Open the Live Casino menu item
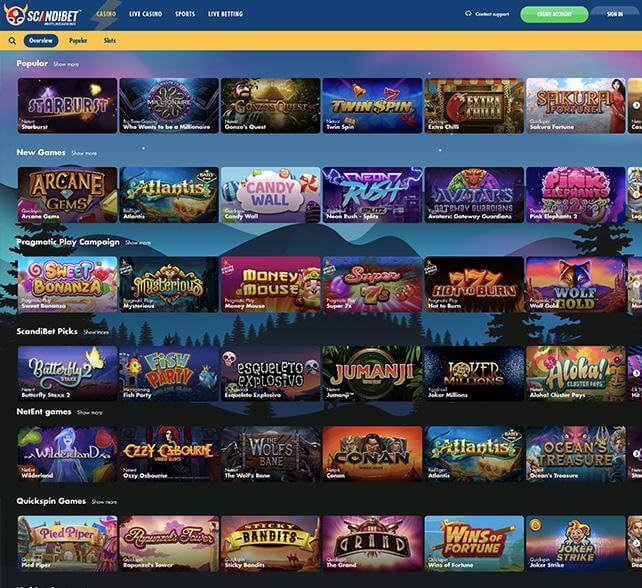642x588 pixels. click(145, 14)
